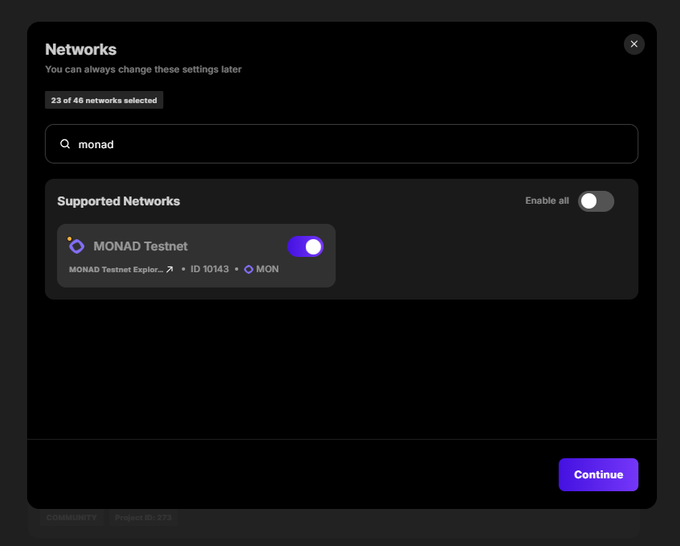
Task: Focus the network search field containing monad
Action: tap(341, 144)
